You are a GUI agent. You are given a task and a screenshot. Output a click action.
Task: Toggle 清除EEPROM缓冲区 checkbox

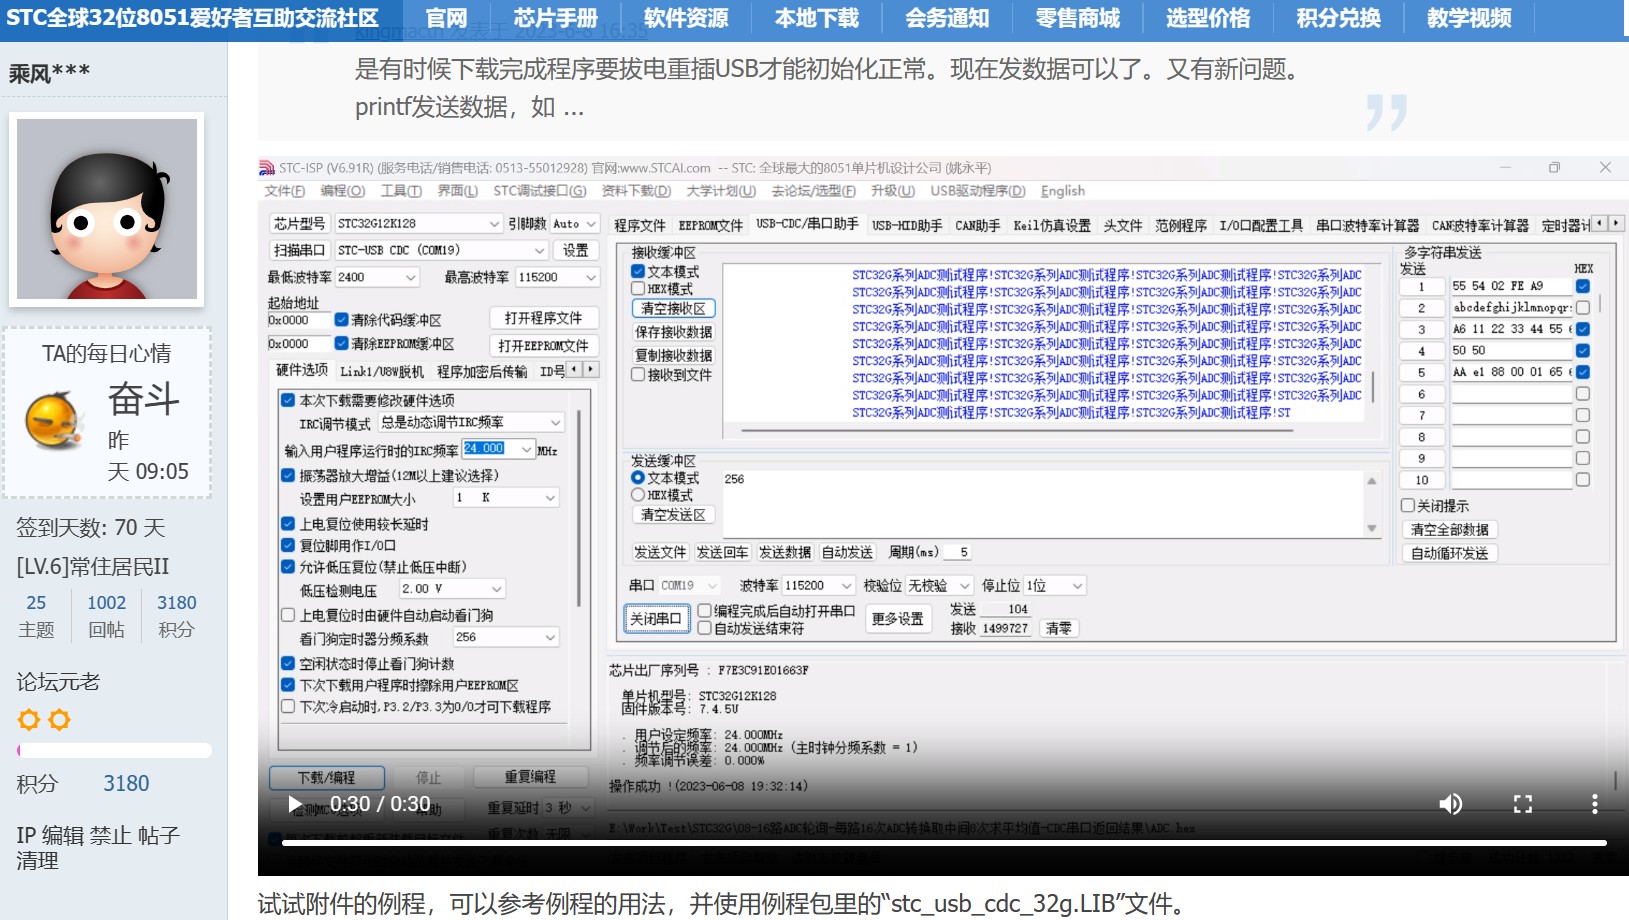tap(342, 344)
